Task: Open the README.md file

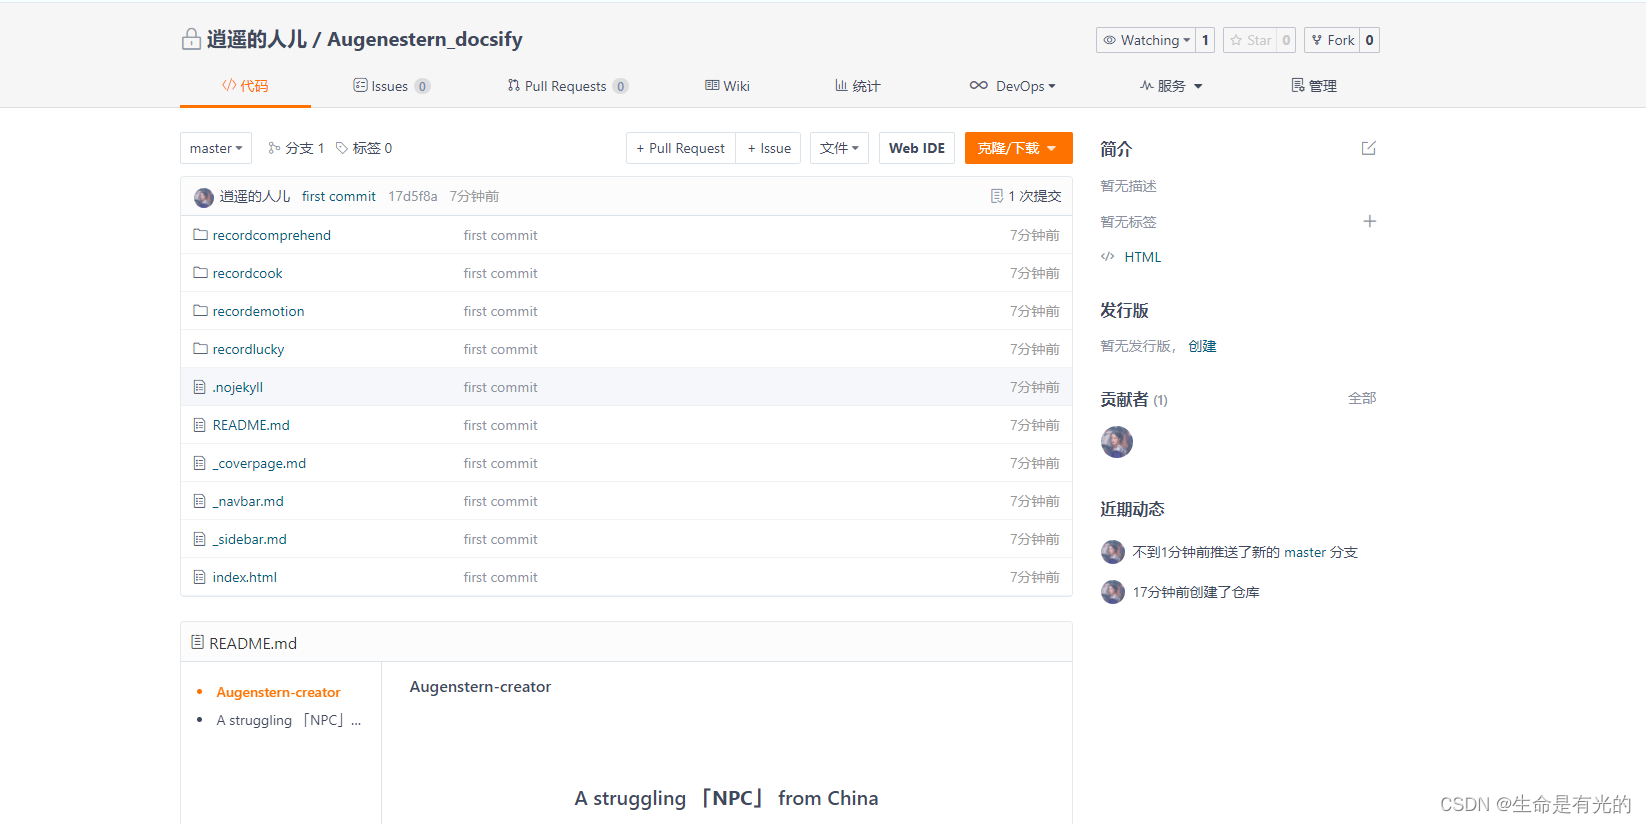Action: 251,425
